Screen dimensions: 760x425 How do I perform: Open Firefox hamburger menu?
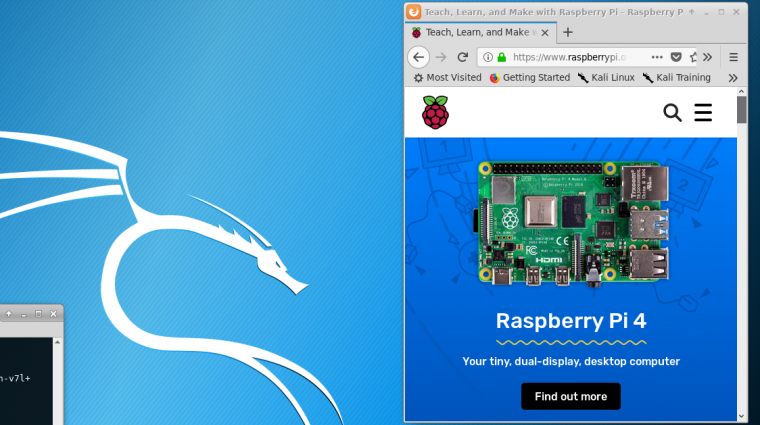click(x=733, y=57)
